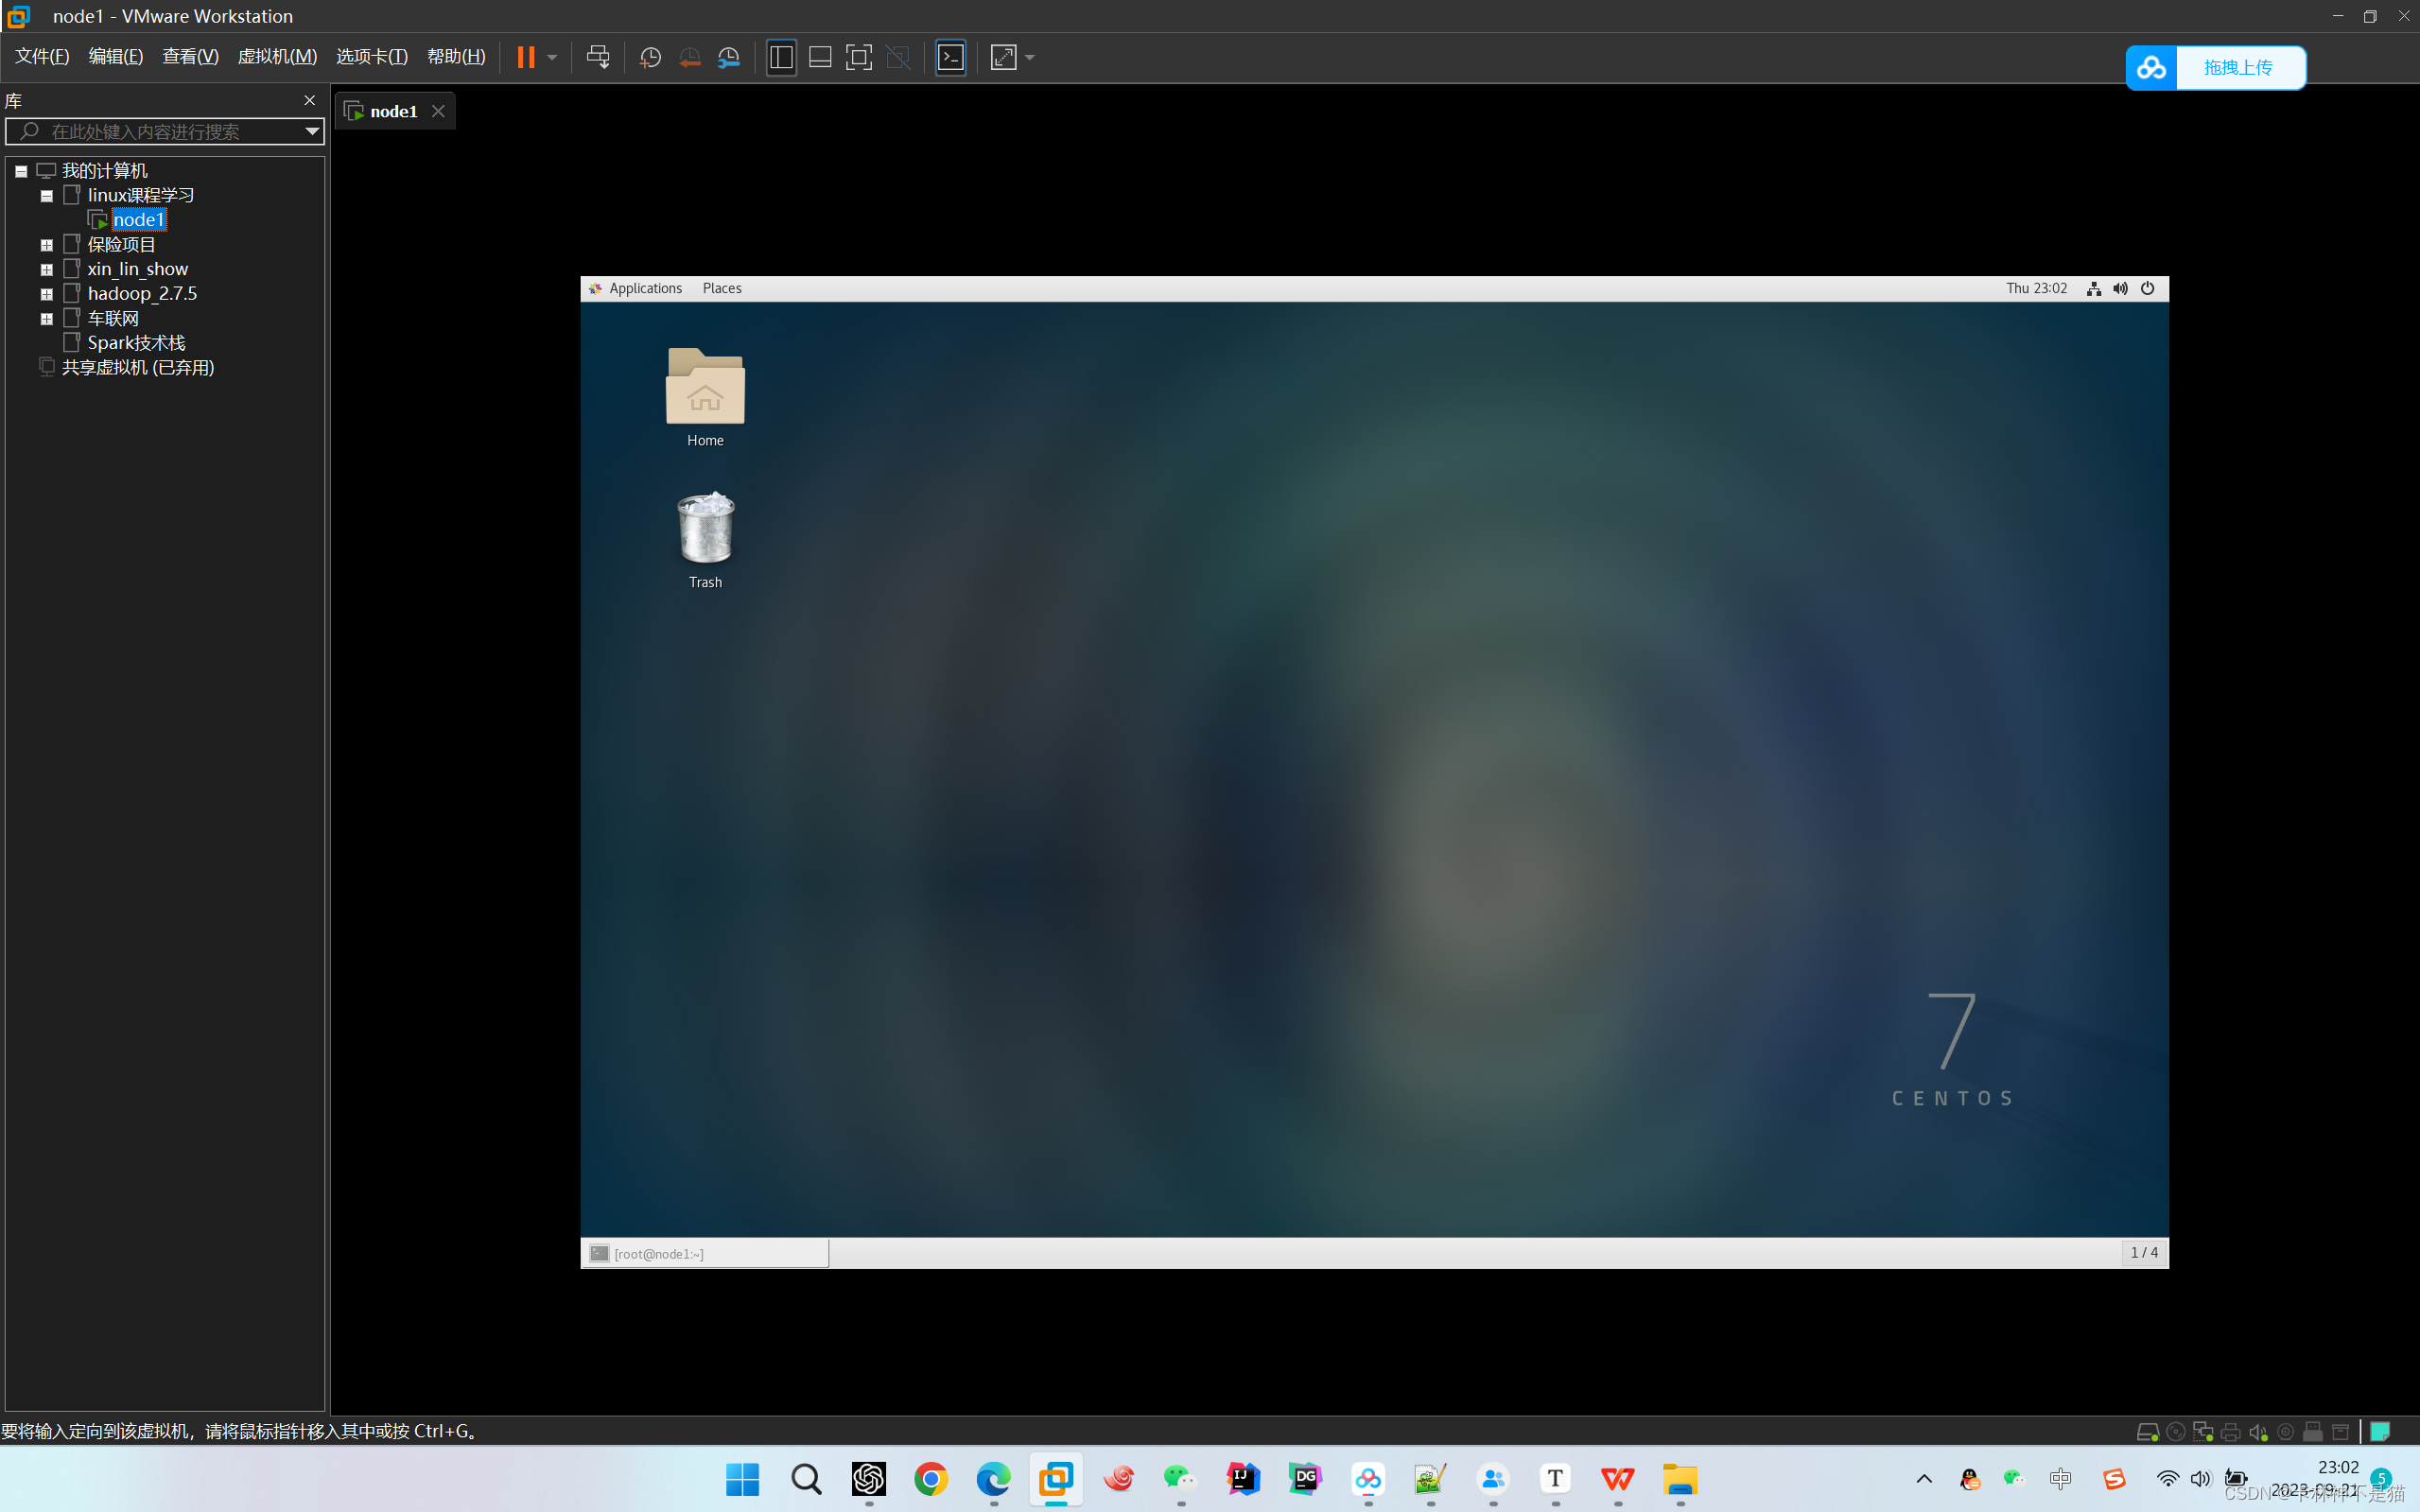Select 共享虚拟机 (已弃用) item
Screen dimensions: 2420x1512
coord(138,367)
